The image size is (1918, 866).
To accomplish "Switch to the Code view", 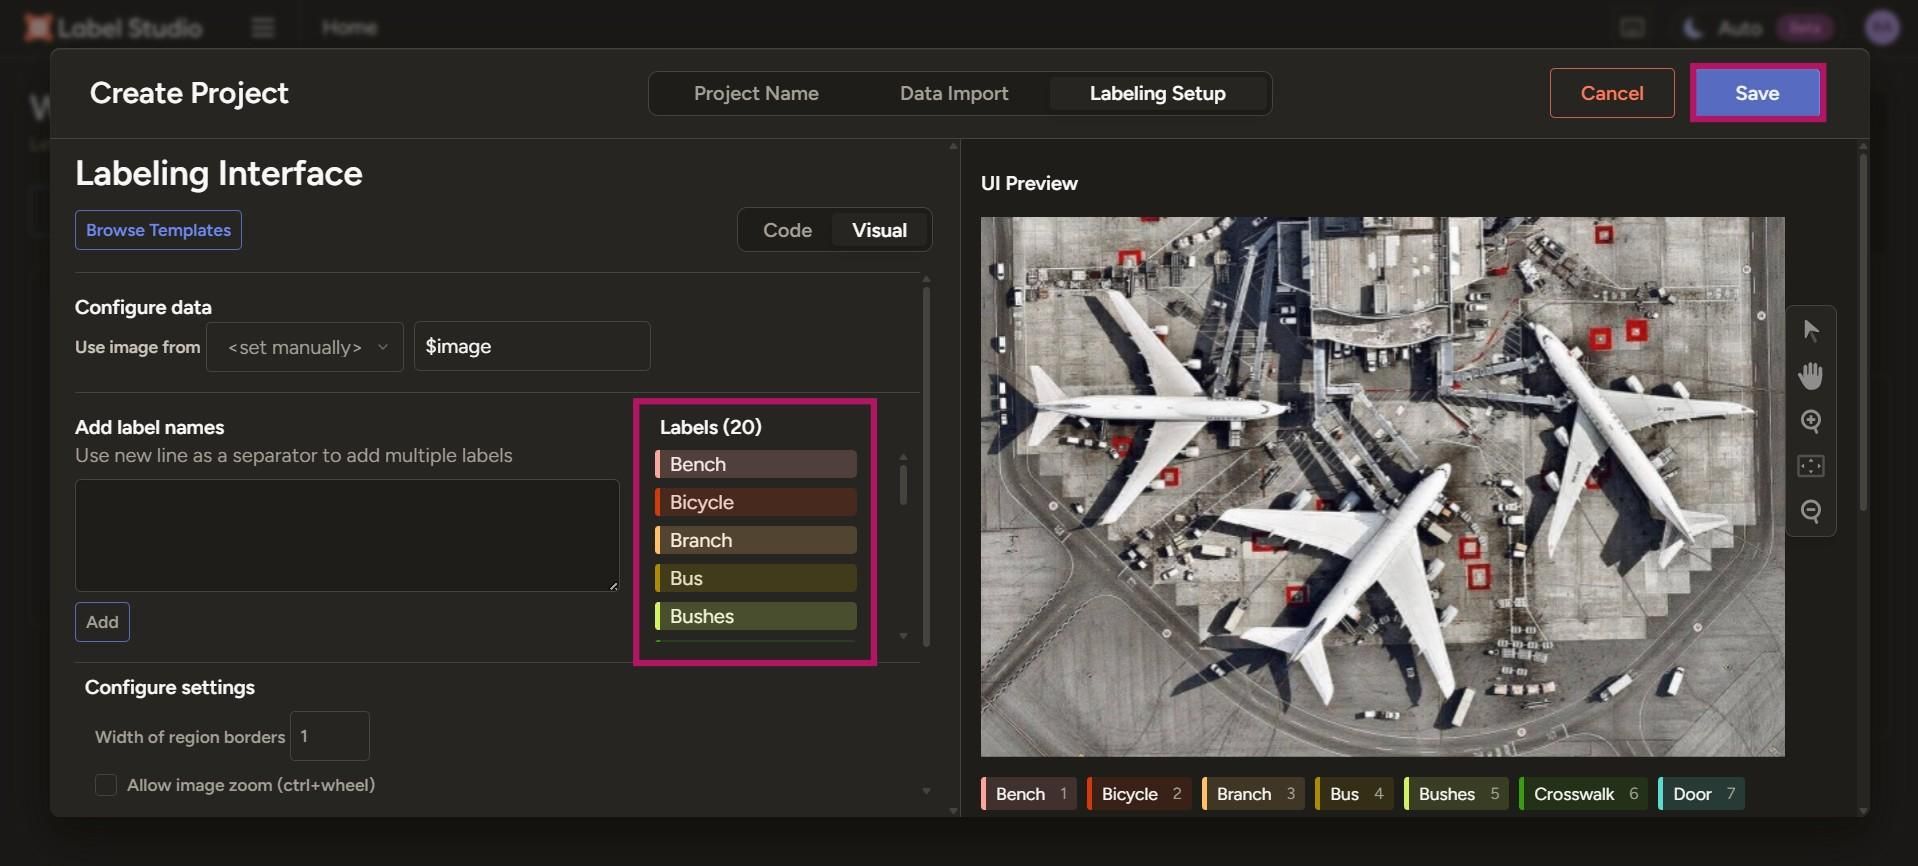I will pyautogui.click(x=787, y=230).
